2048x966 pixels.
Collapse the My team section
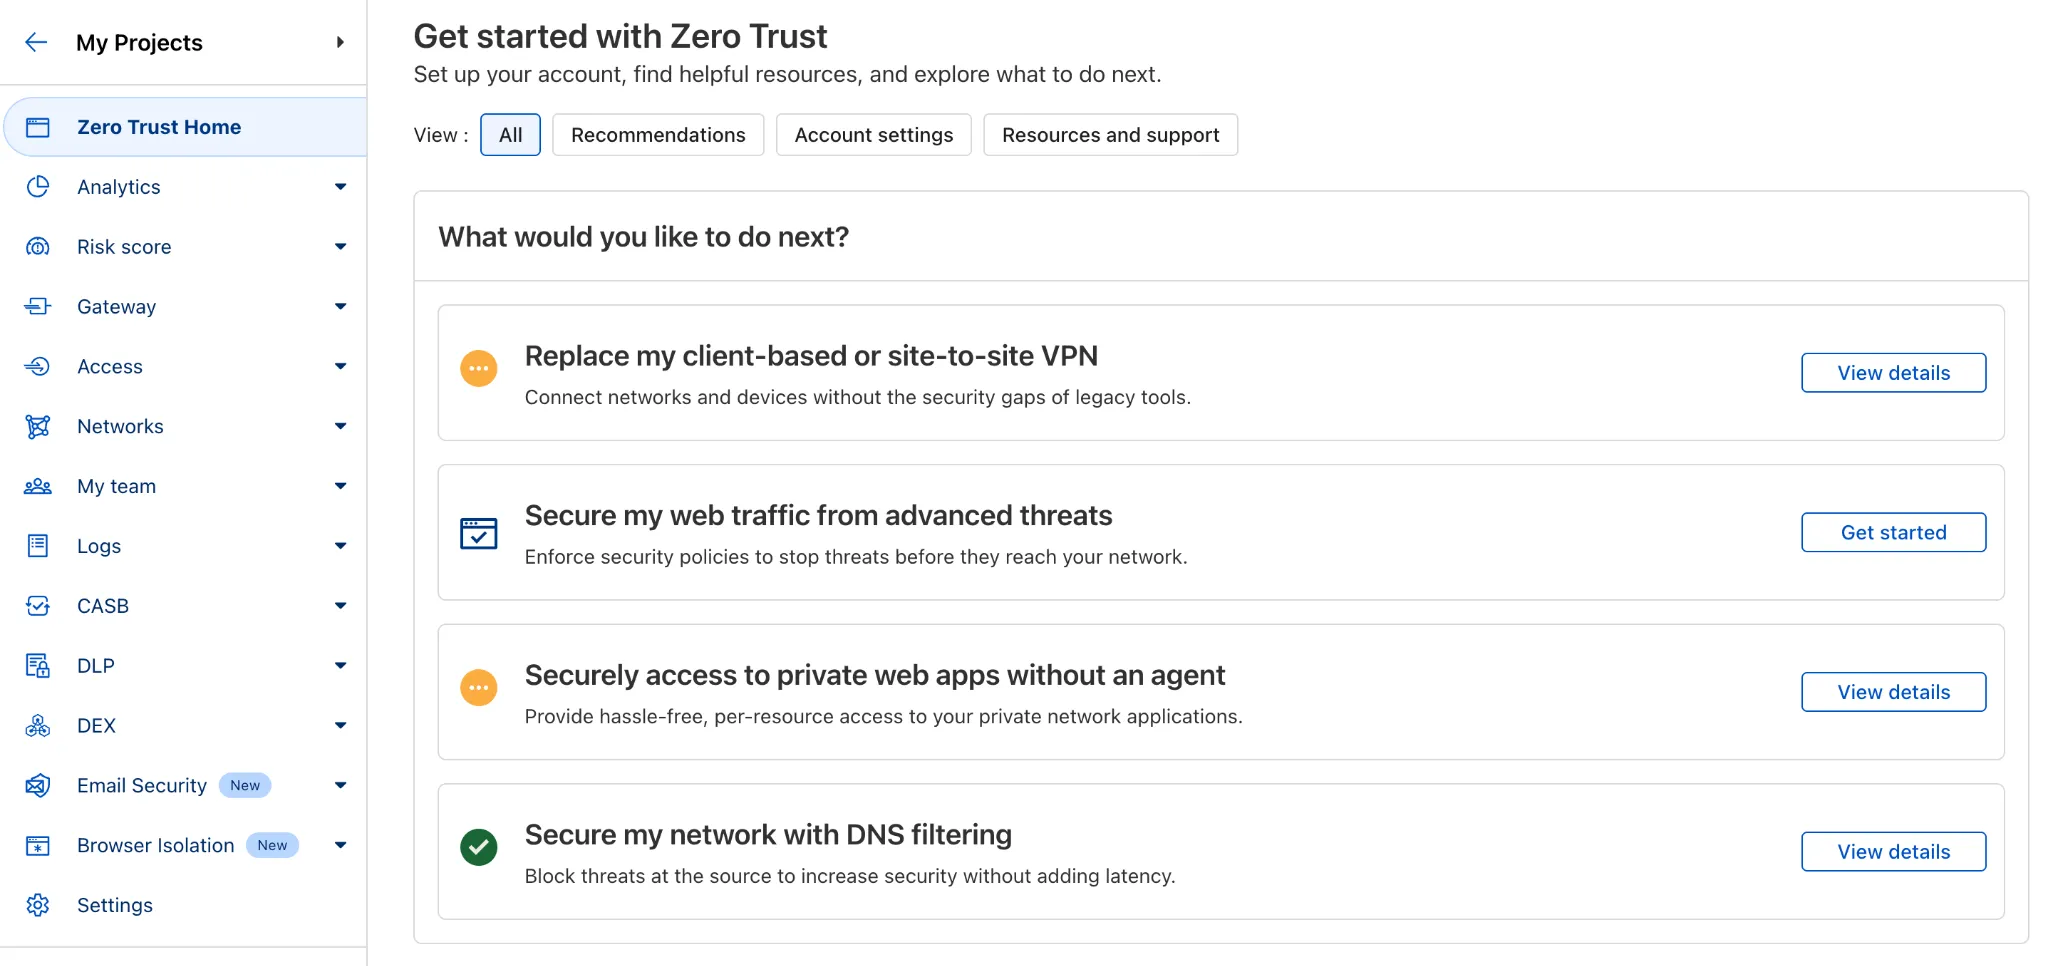click(x=341, y=486)
